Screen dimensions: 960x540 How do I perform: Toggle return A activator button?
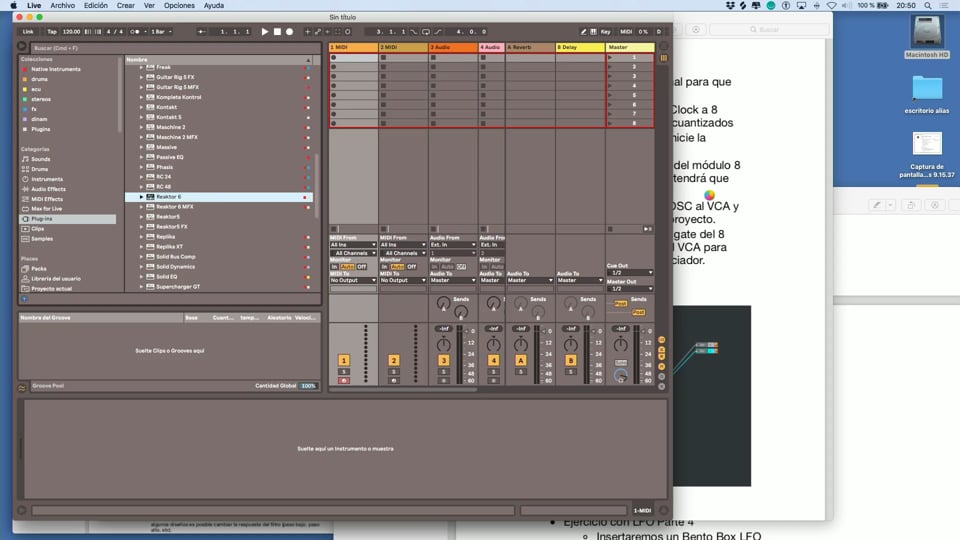pyautogui.click(x=520, y=361)
